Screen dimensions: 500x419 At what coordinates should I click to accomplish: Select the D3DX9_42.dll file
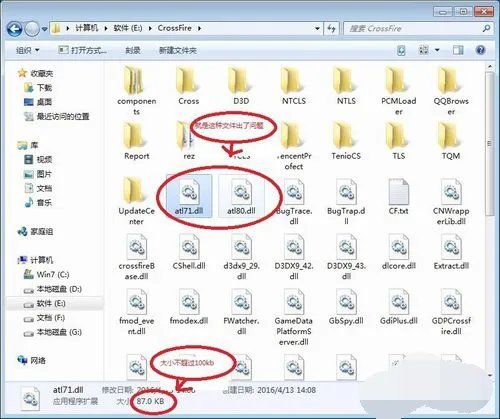[x=294, y=257]
